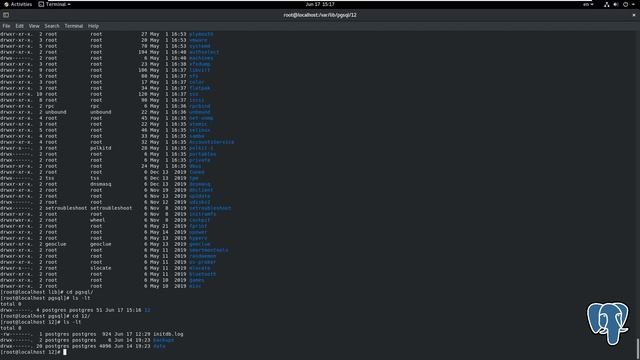Open the Edit menu

click(x=20, y=26)
